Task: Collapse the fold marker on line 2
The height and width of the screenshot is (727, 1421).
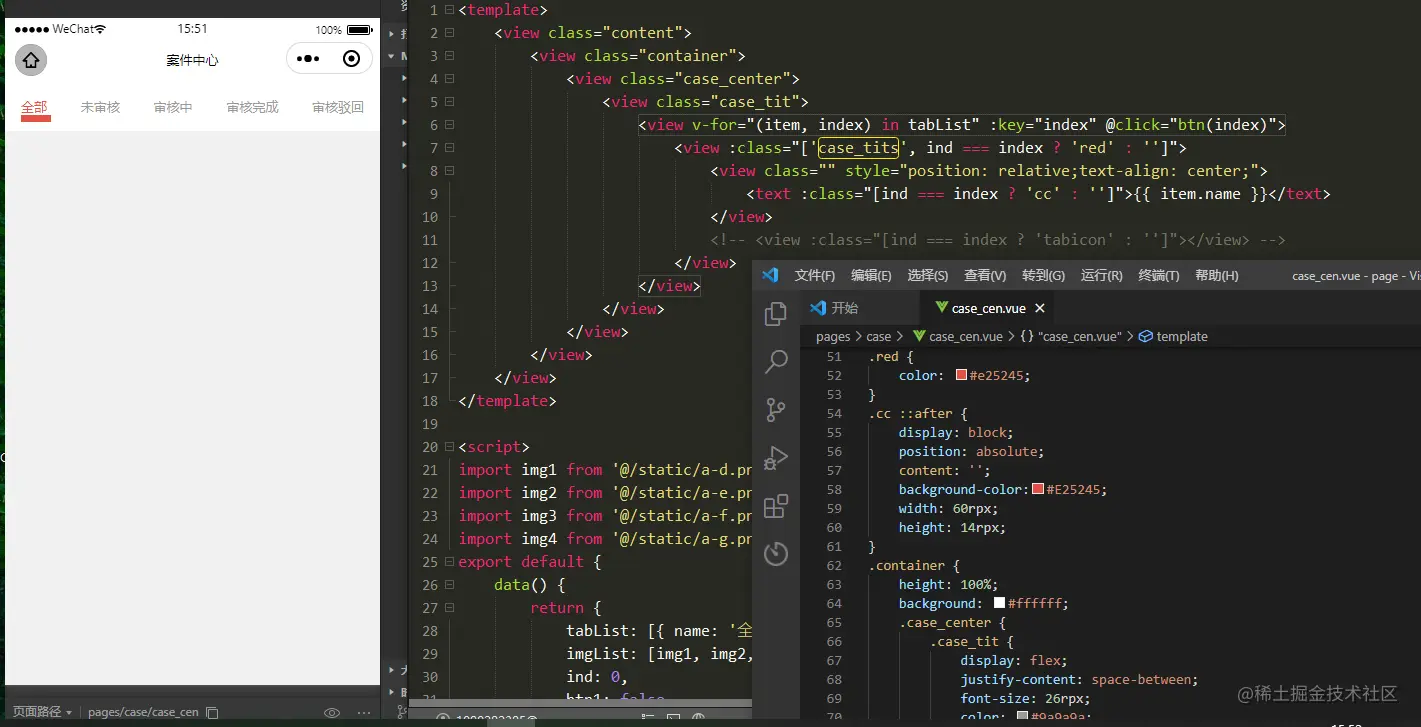Action: 450,33
